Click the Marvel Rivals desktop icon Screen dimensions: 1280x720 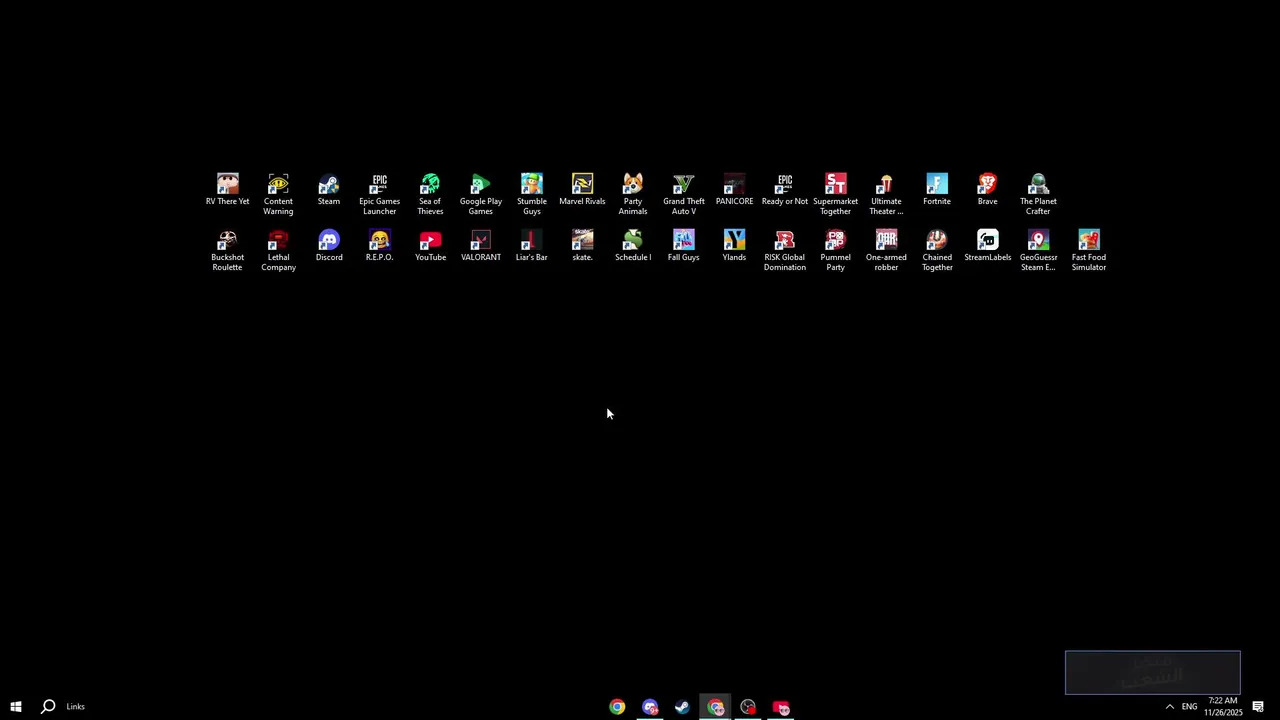coord(582,190)
